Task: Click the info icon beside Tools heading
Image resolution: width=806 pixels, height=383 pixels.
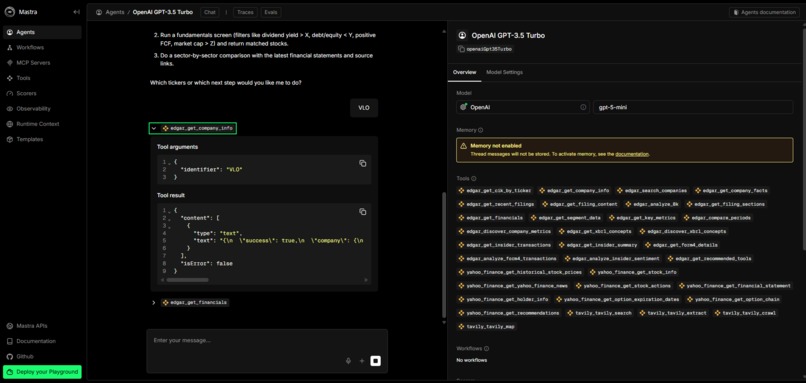Action: tap(473, 179)
